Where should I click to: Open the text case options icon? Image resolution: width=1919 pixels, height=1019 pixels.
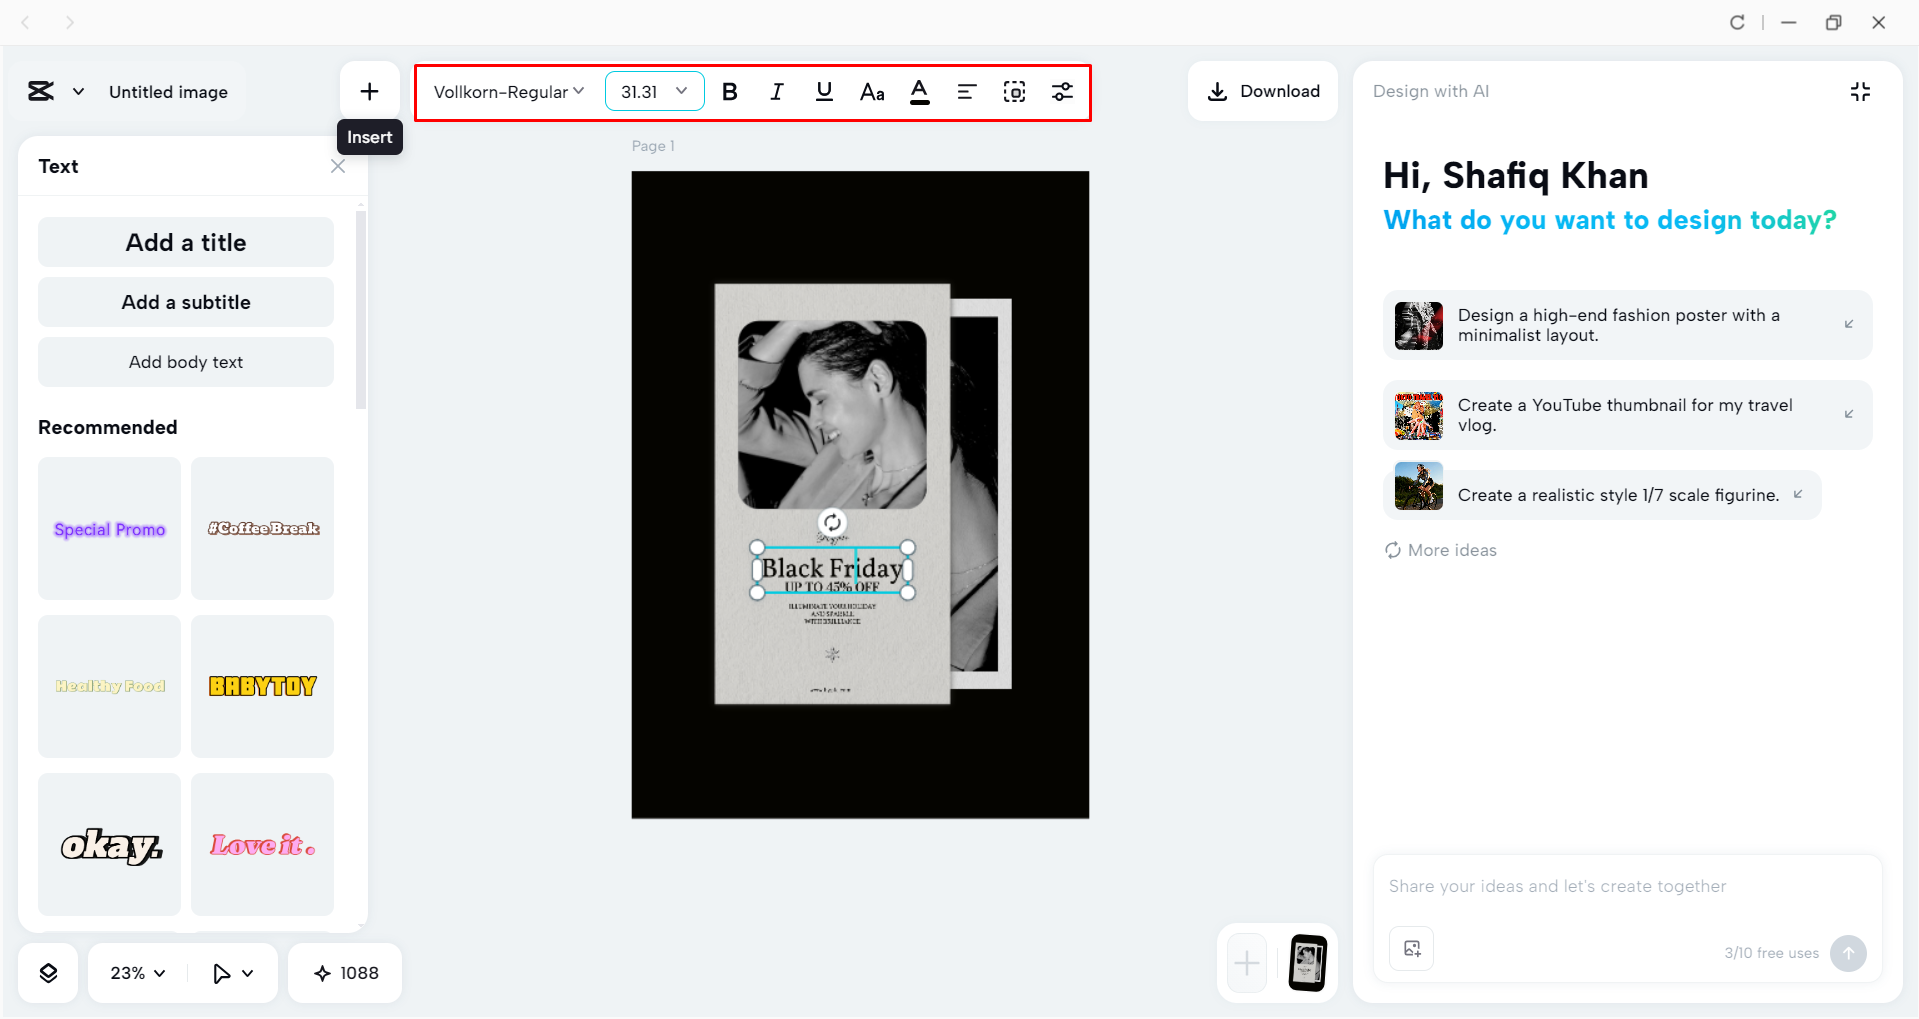pyautogui.click(x=871, y=92)
